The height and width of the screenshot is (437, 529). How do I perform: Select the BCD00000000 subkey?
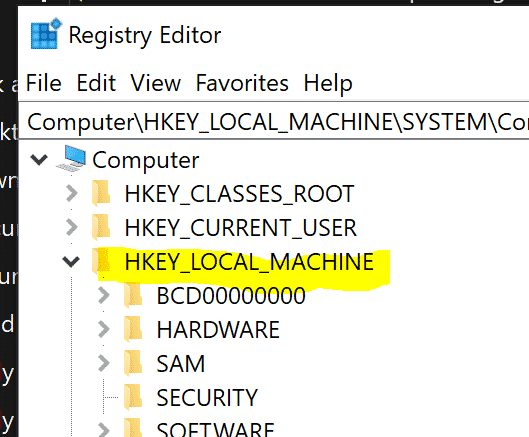(x=231, y=296)
